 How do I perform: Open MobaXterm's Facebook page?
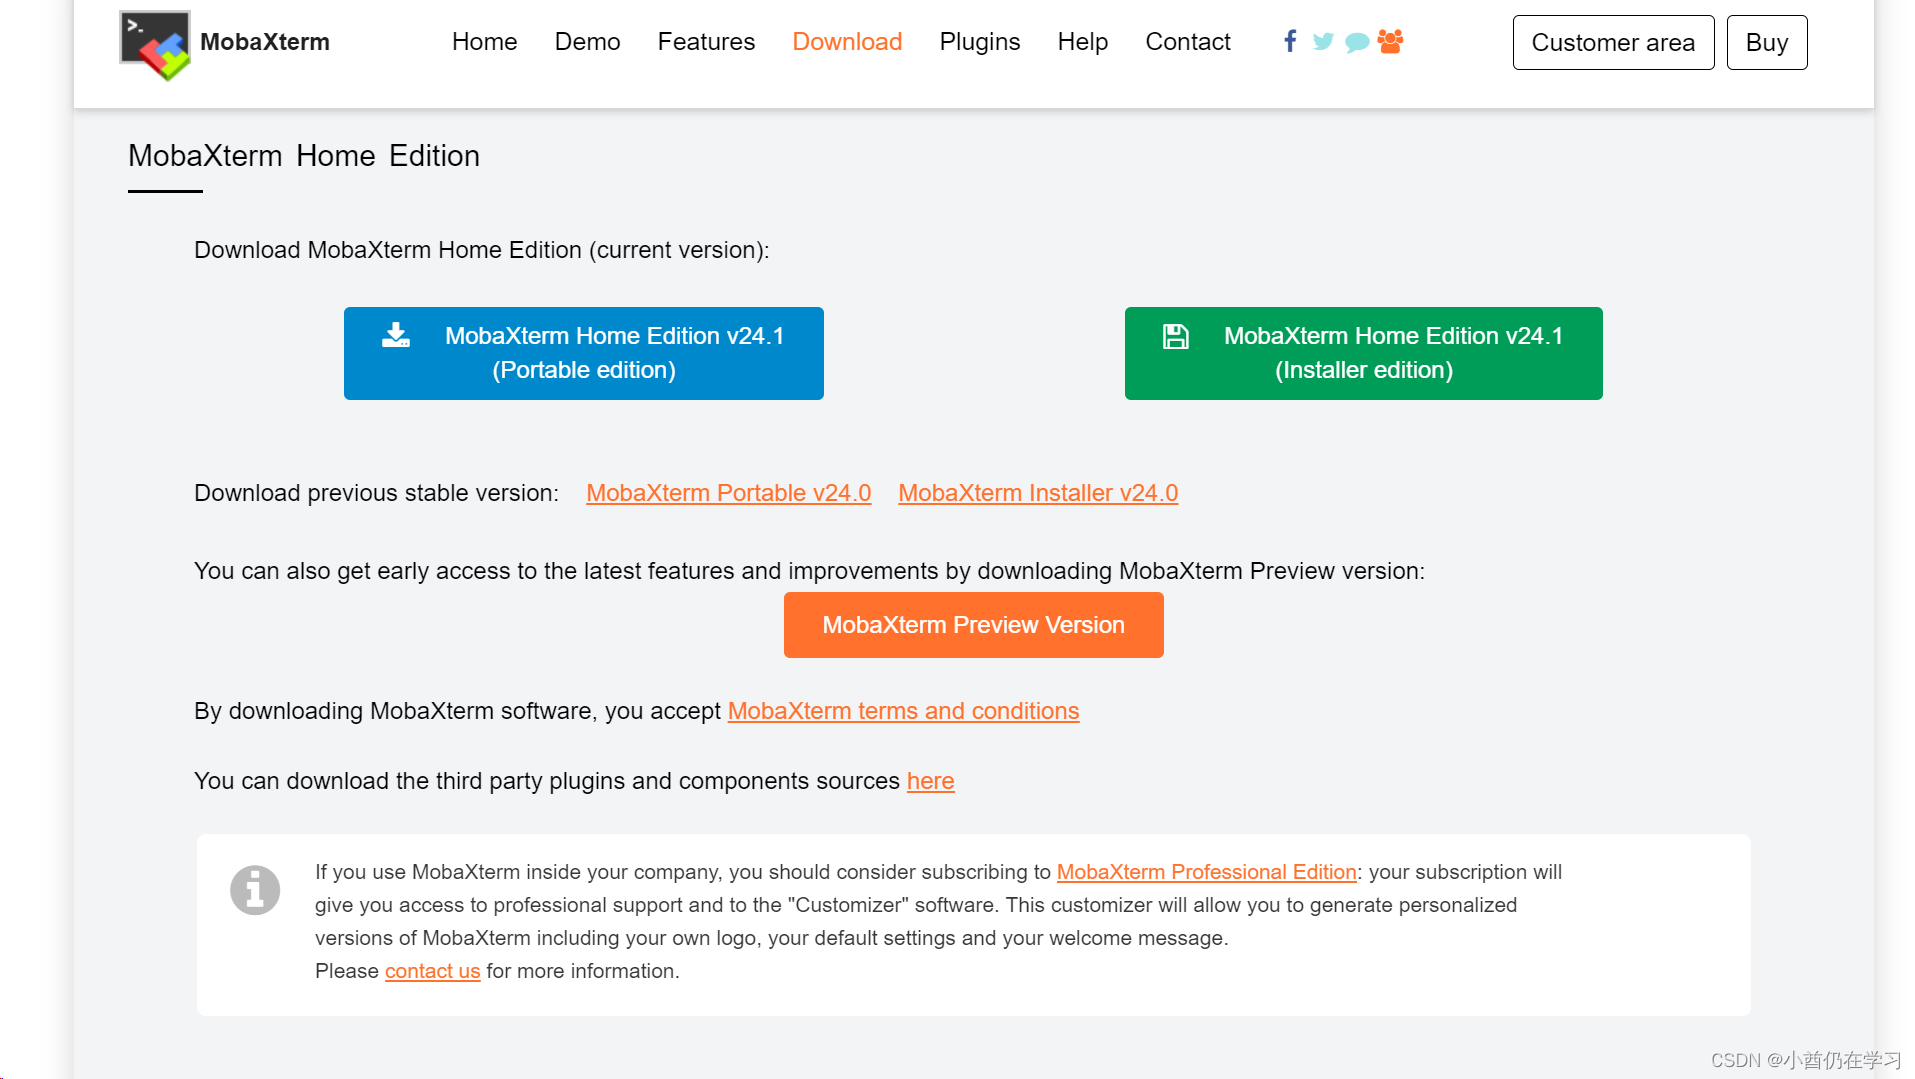tap(1290, 42)
